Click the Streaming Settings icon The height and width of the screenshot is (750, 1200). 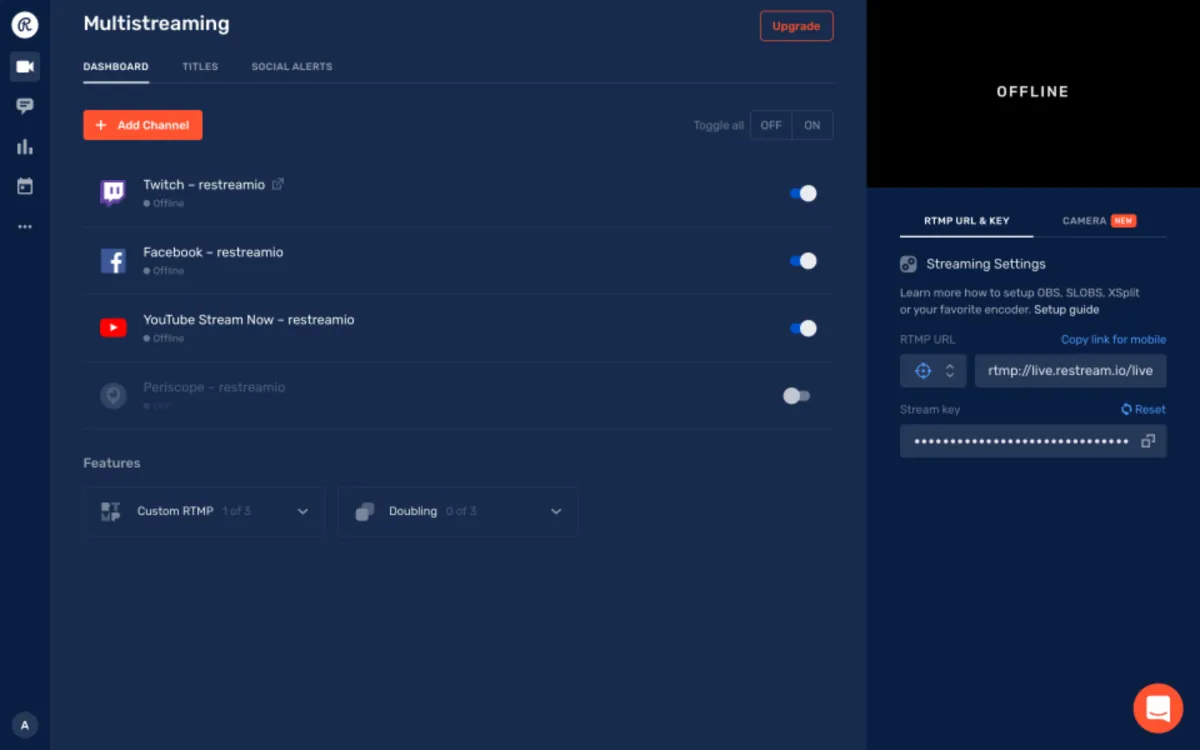908,264
